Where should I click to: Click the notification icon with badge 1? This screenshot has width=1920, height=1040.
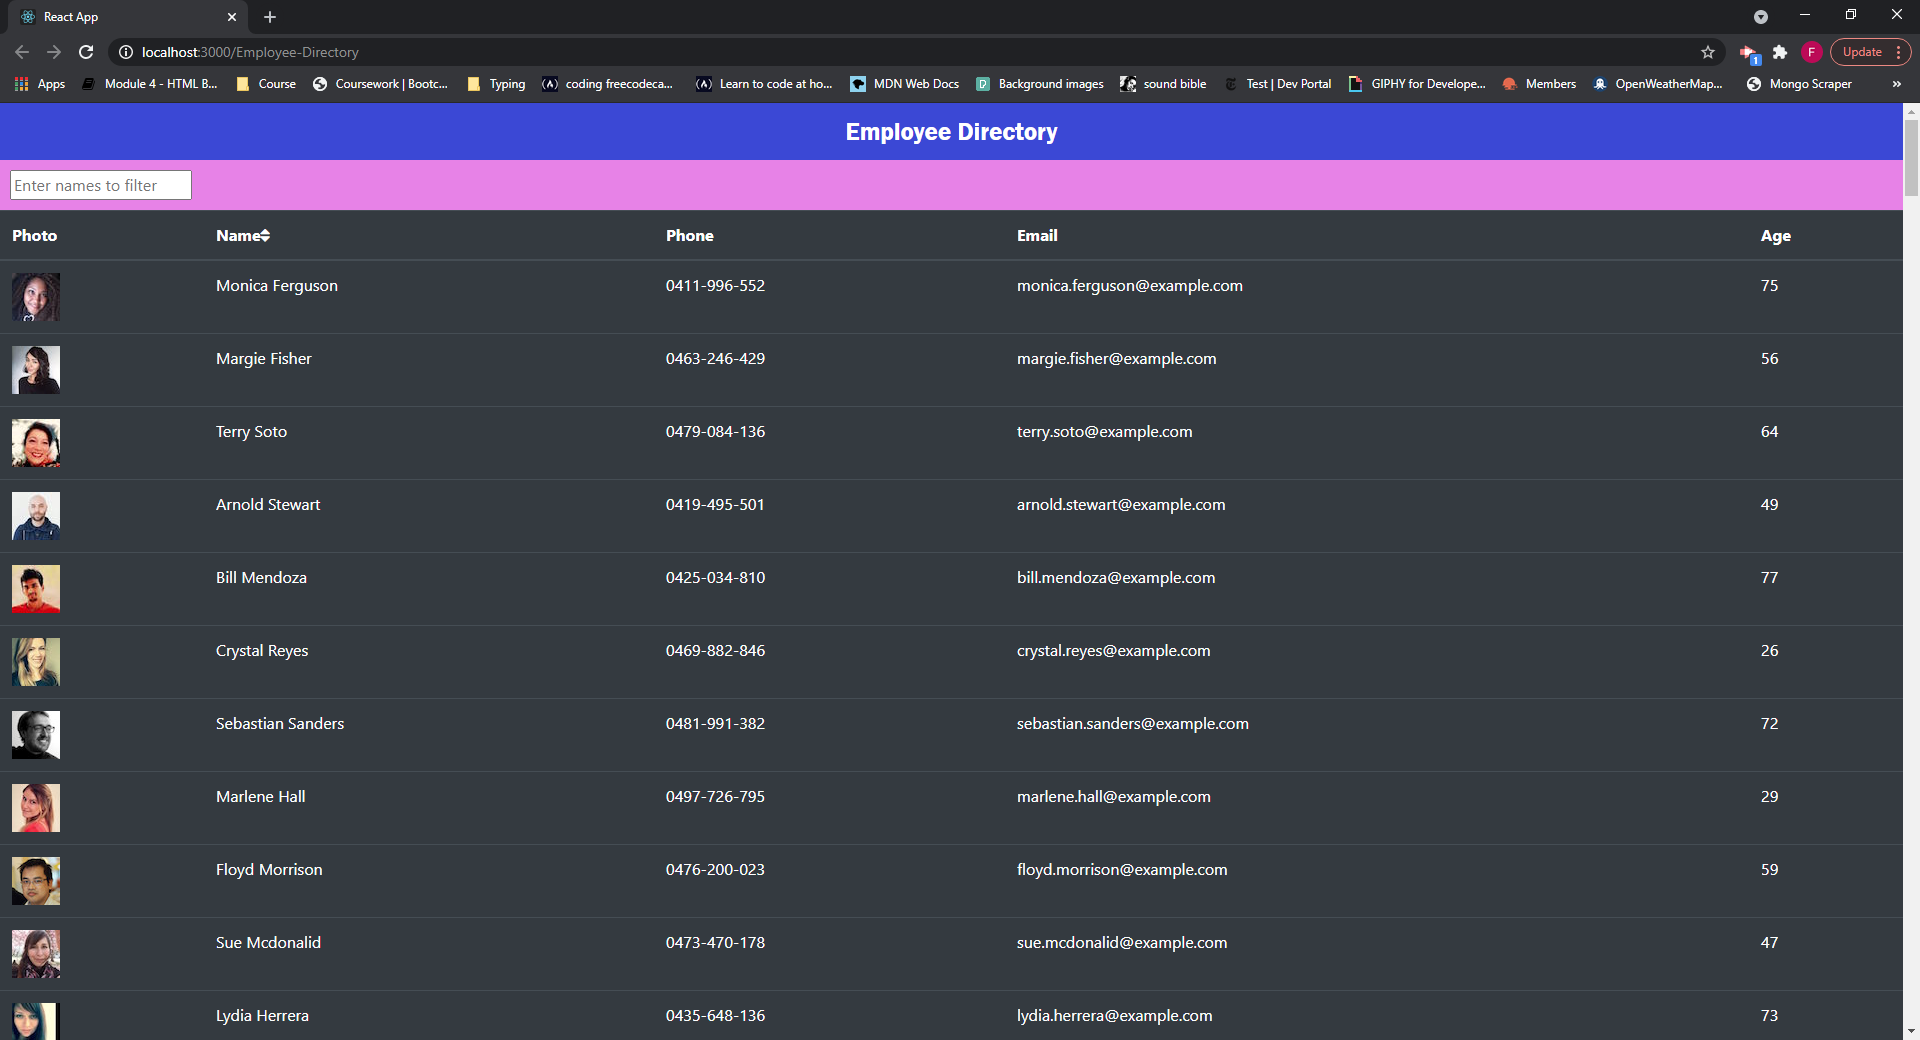(1748, 52)
